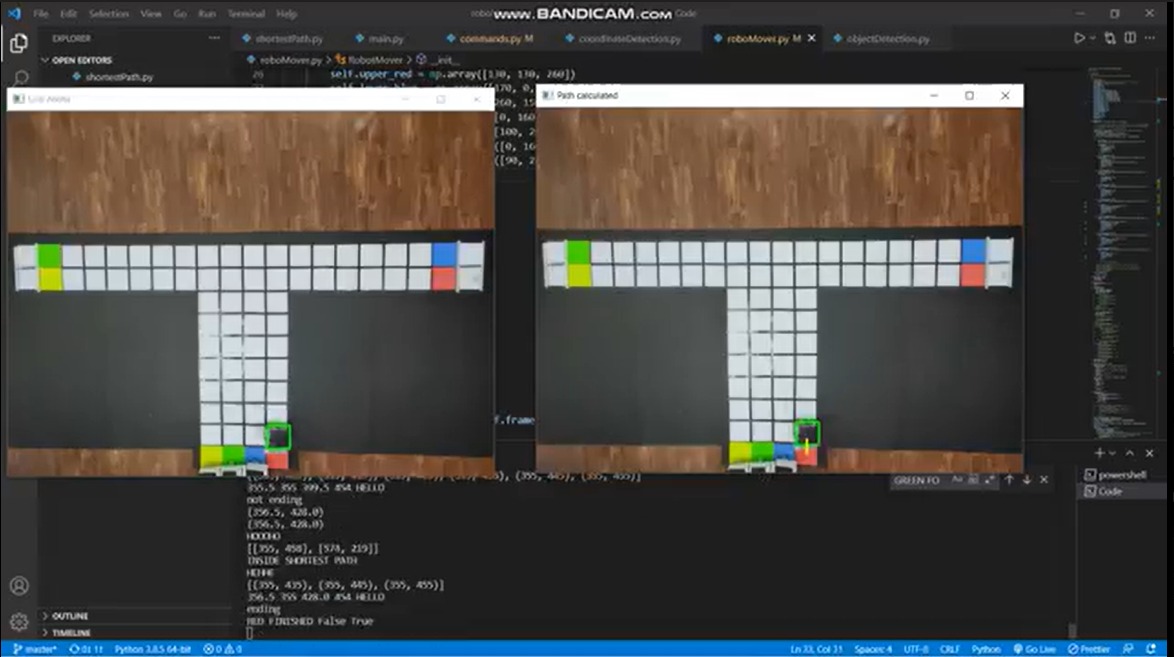Click the terminal find input field
1174x657 pixels.
pyautogui.click(x=918, y=480)
